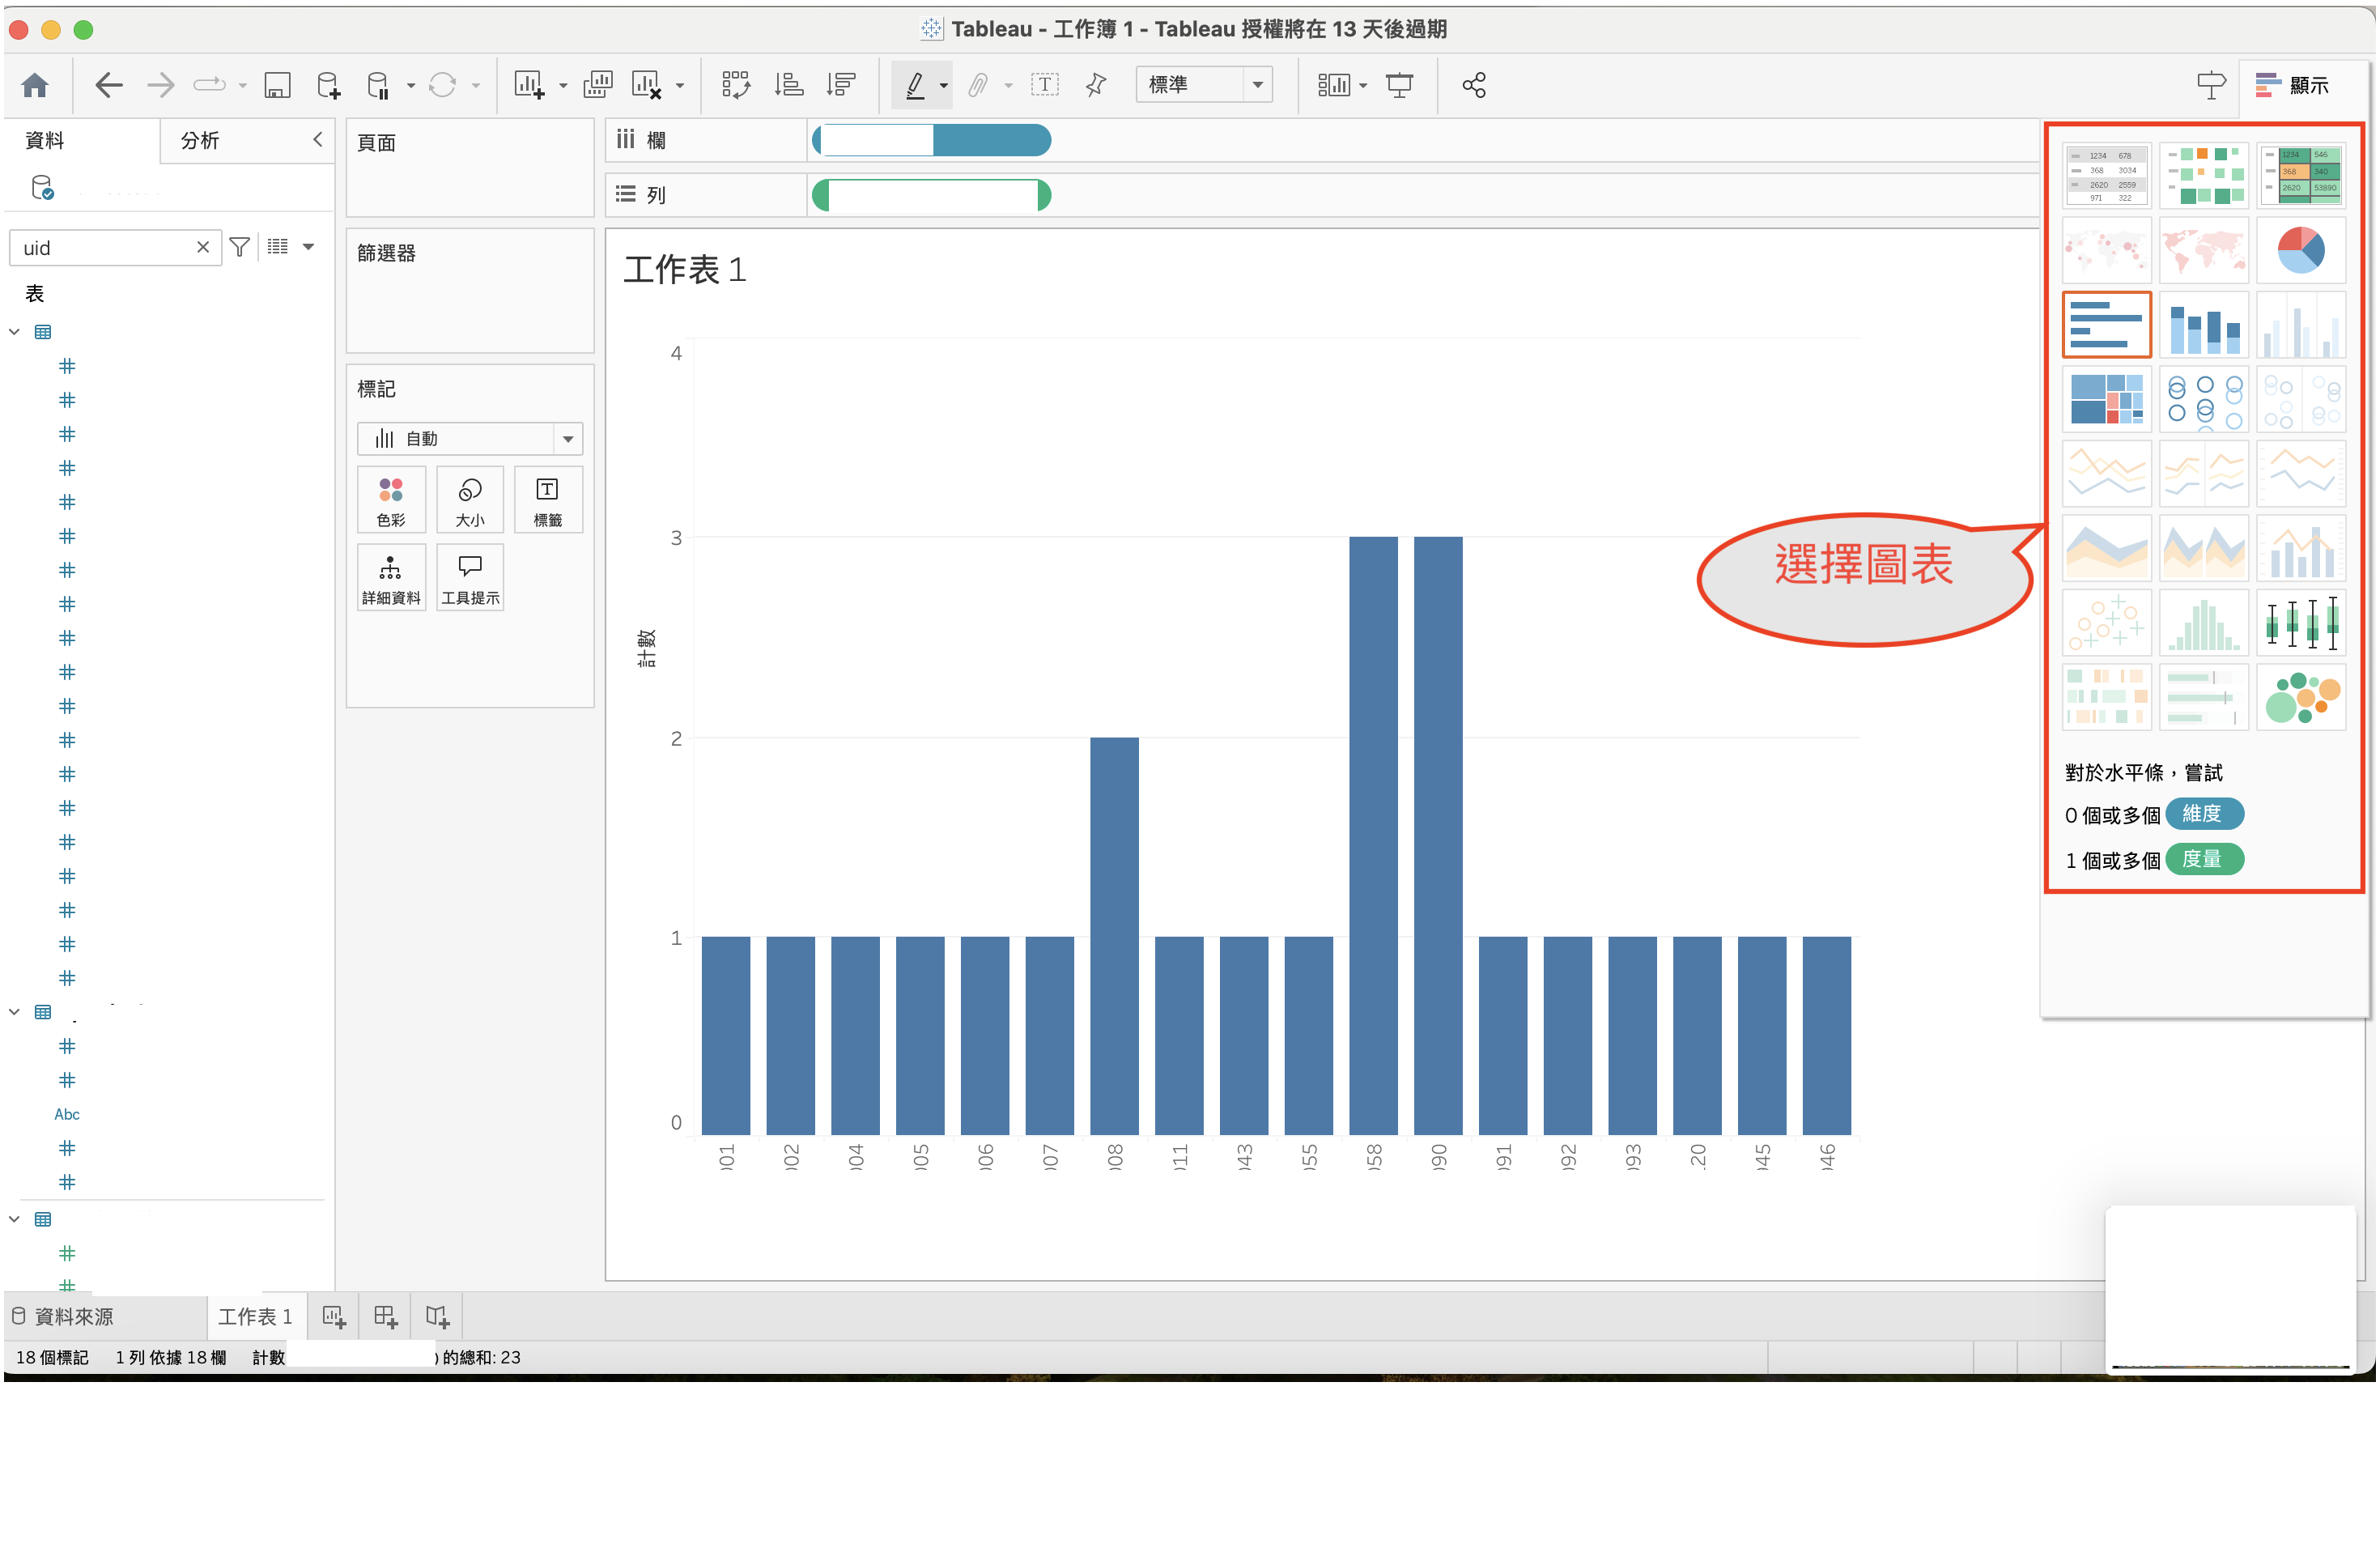Filter fields using the funnel icon
Image resolution: width=2380 pixels, height=1548 pixels.
point(239,247)
